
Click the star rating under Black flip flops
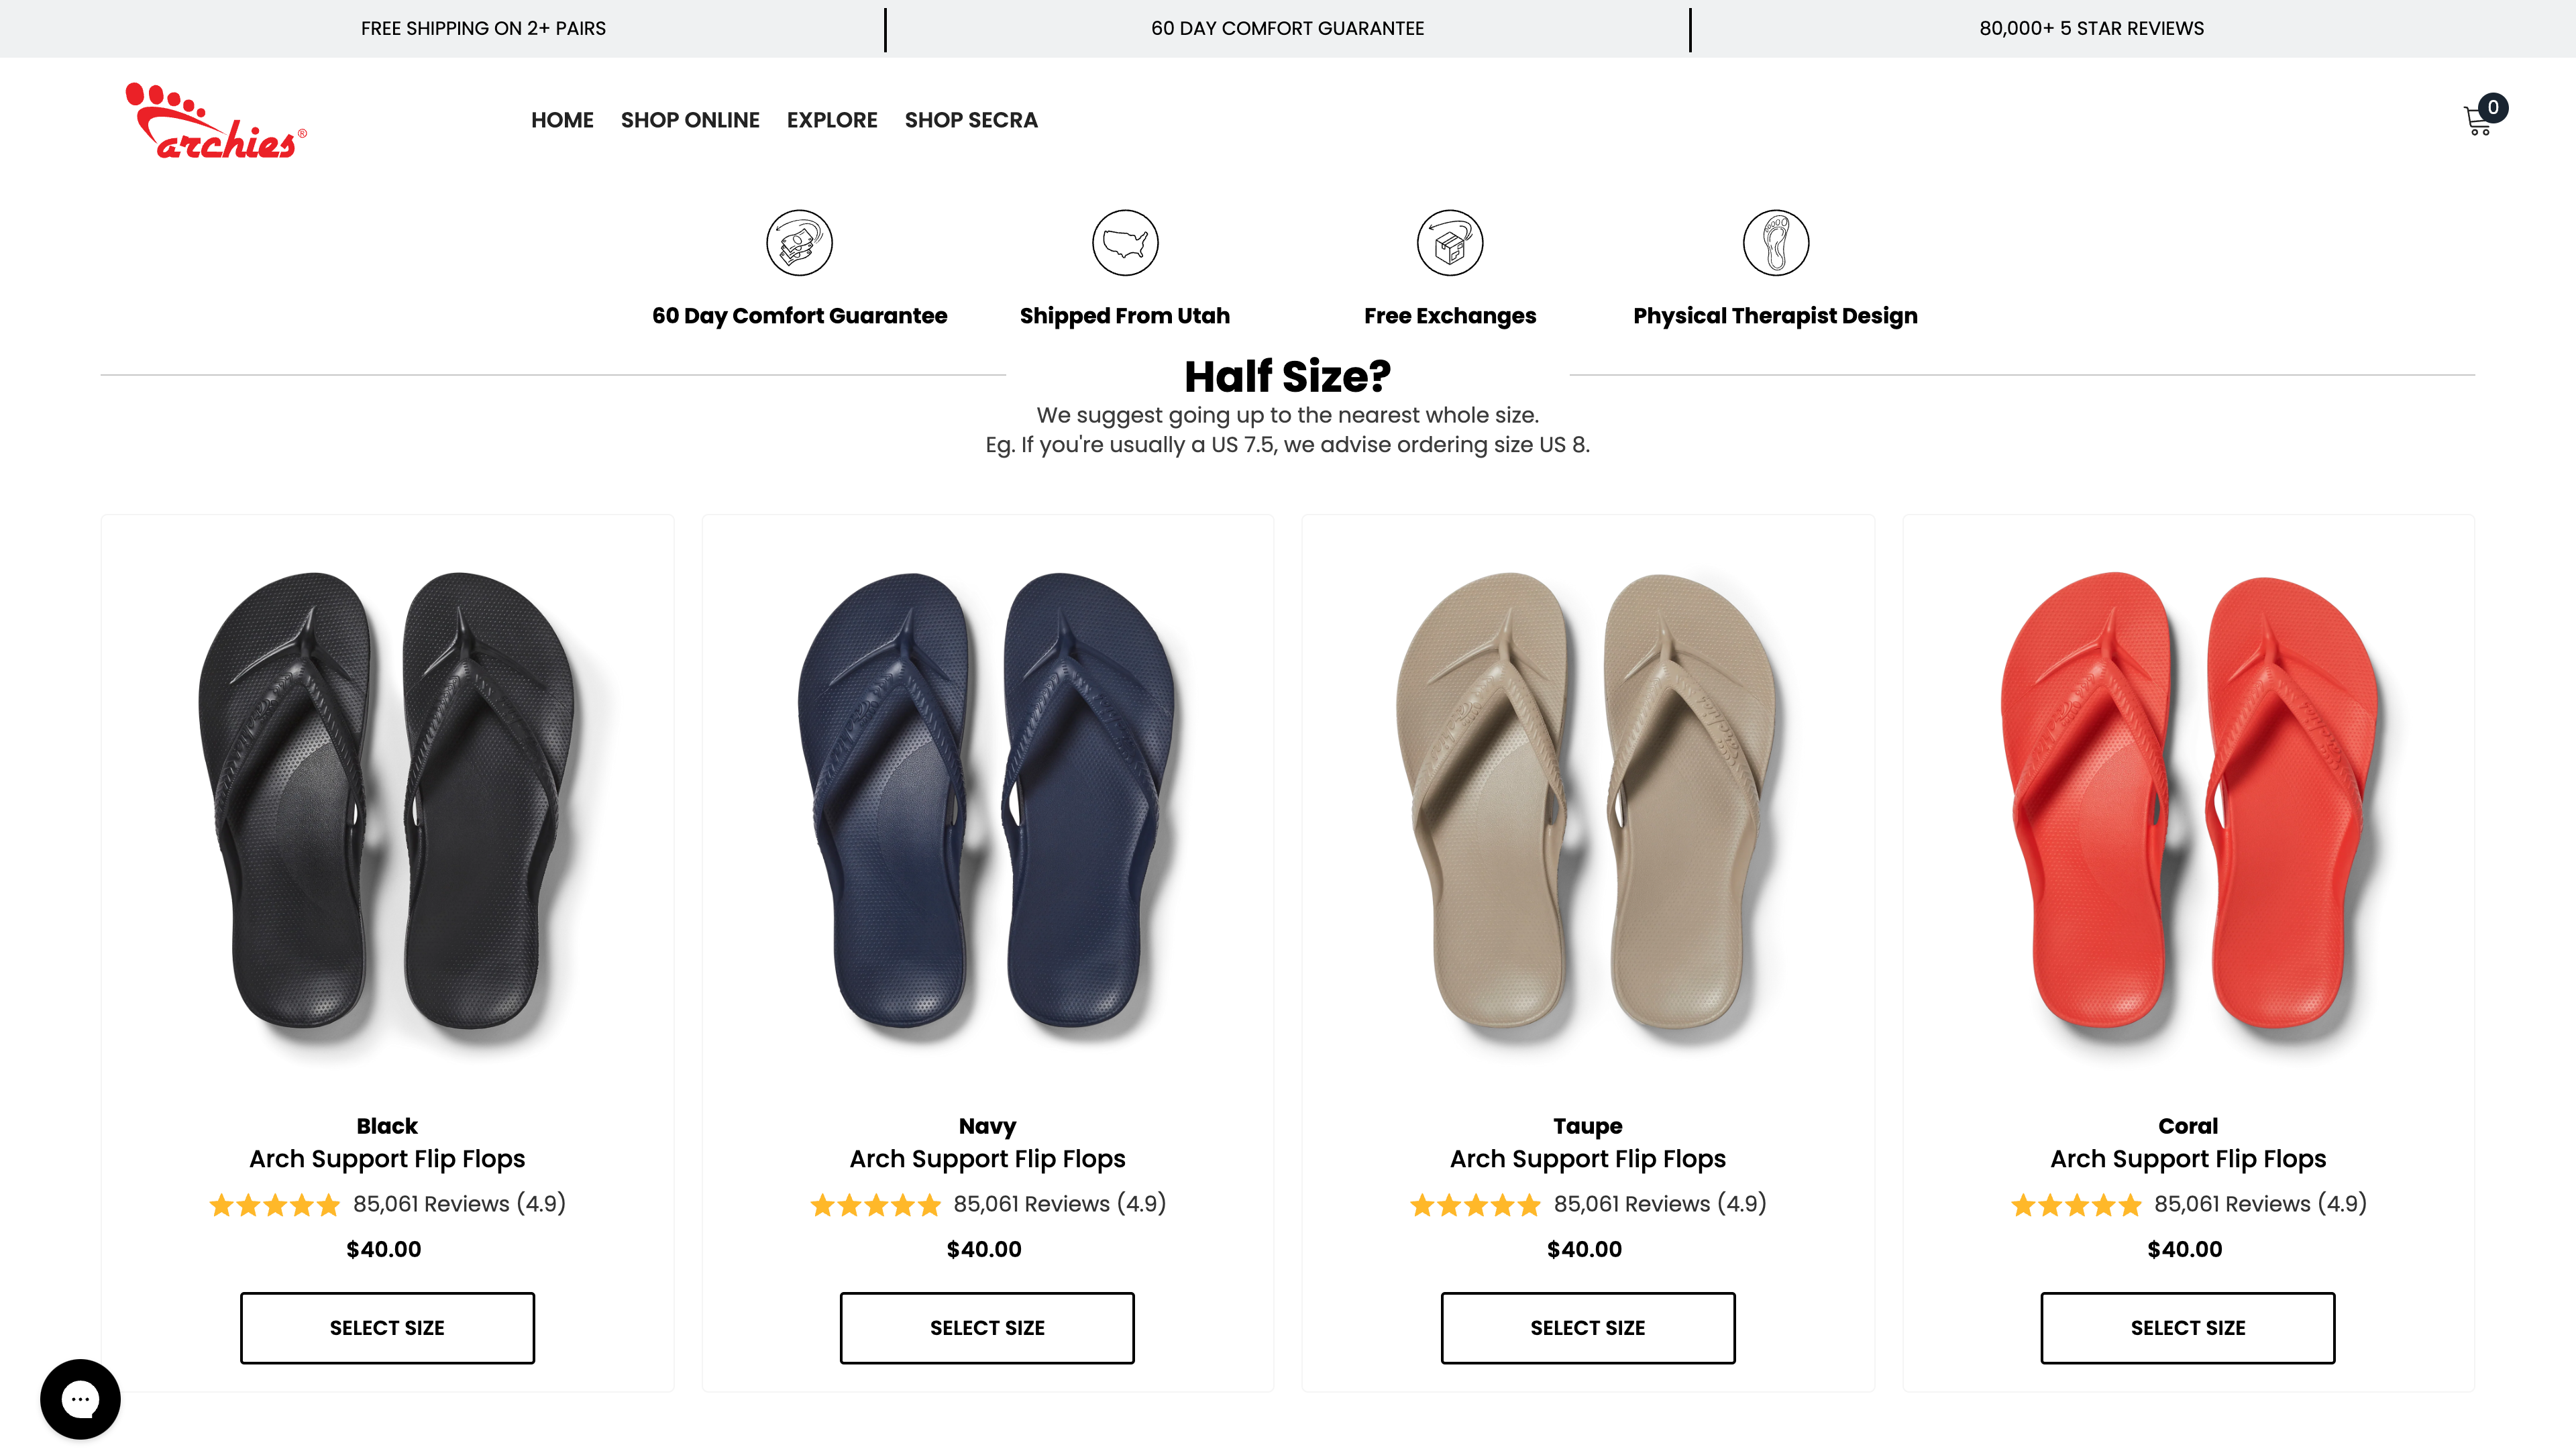274,1204
